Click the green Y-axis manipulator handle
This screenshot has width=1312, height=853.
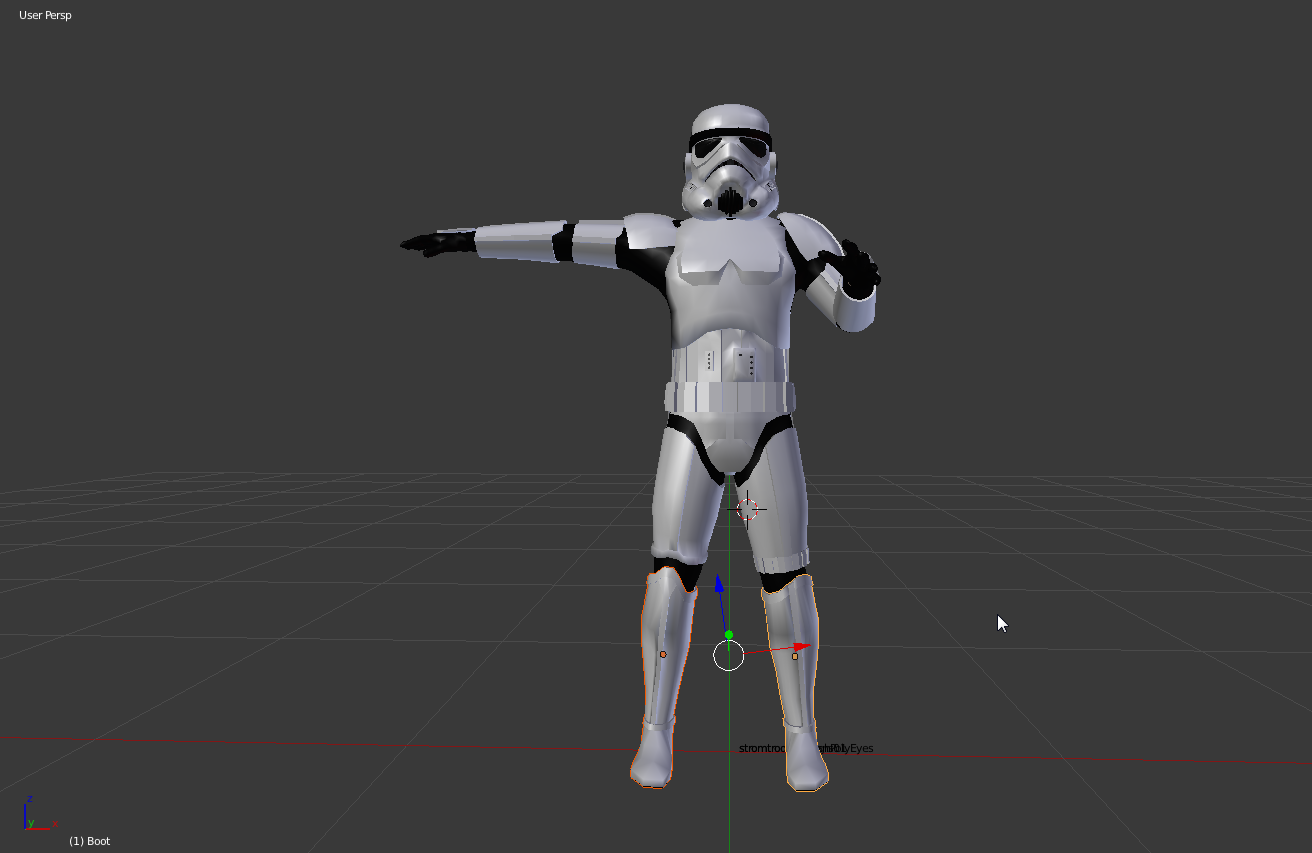click(x=729, y=635)
